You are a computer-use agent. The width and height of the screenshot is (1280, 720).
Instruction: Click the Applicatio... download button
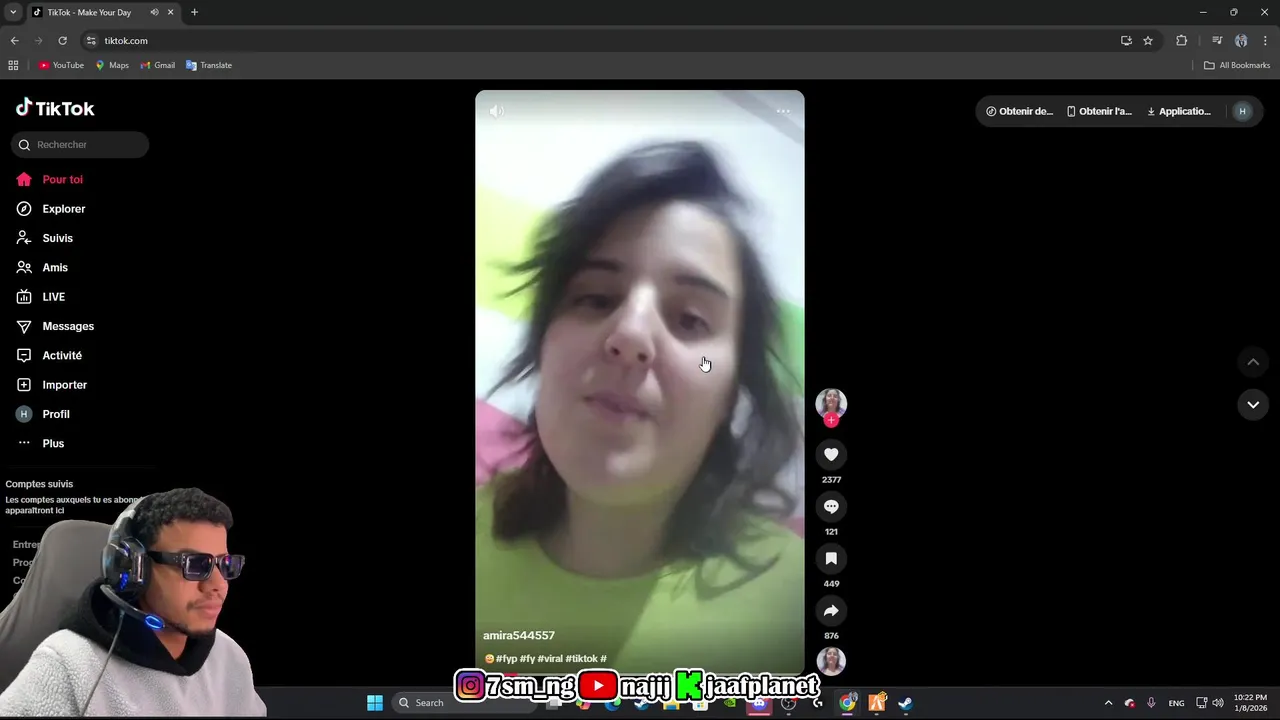[x=1179, y=111]
